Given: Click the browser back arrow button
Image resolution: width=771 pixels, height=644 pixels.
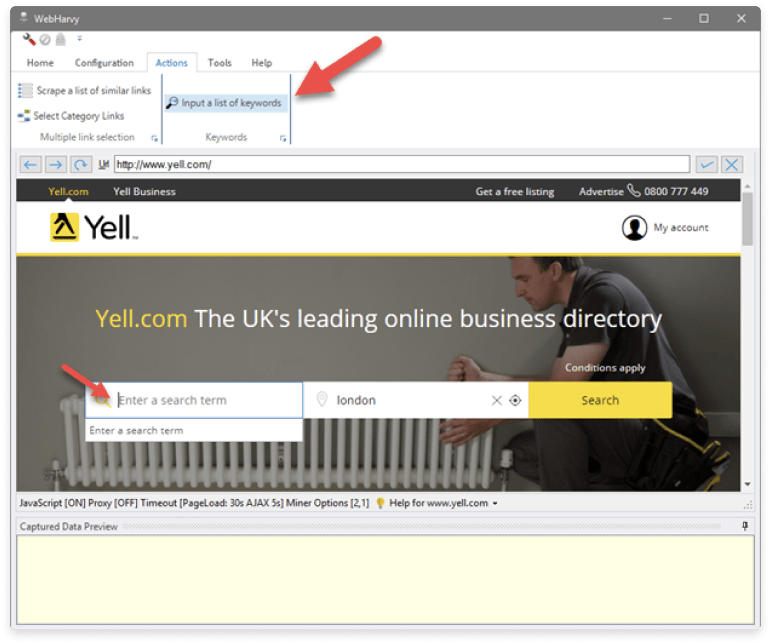Looking at the screenshot, I should point(31,165).
